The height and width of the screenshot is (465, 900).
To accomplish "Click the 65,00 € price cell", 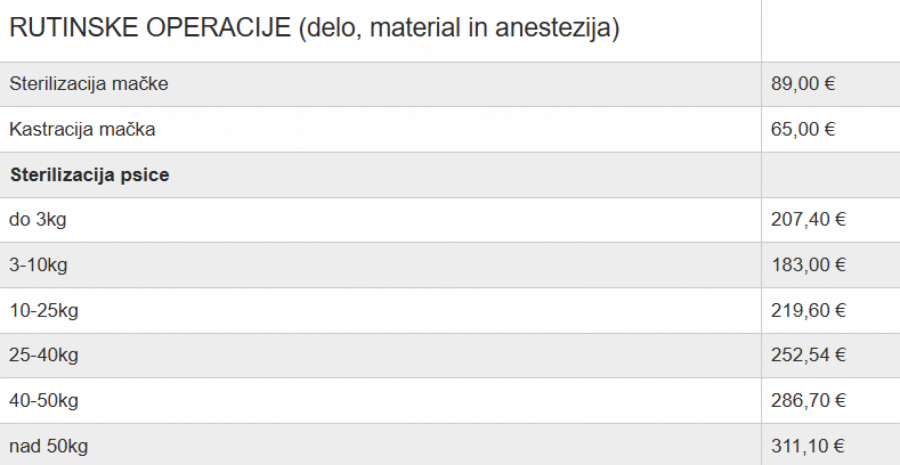I will point(802,129).
